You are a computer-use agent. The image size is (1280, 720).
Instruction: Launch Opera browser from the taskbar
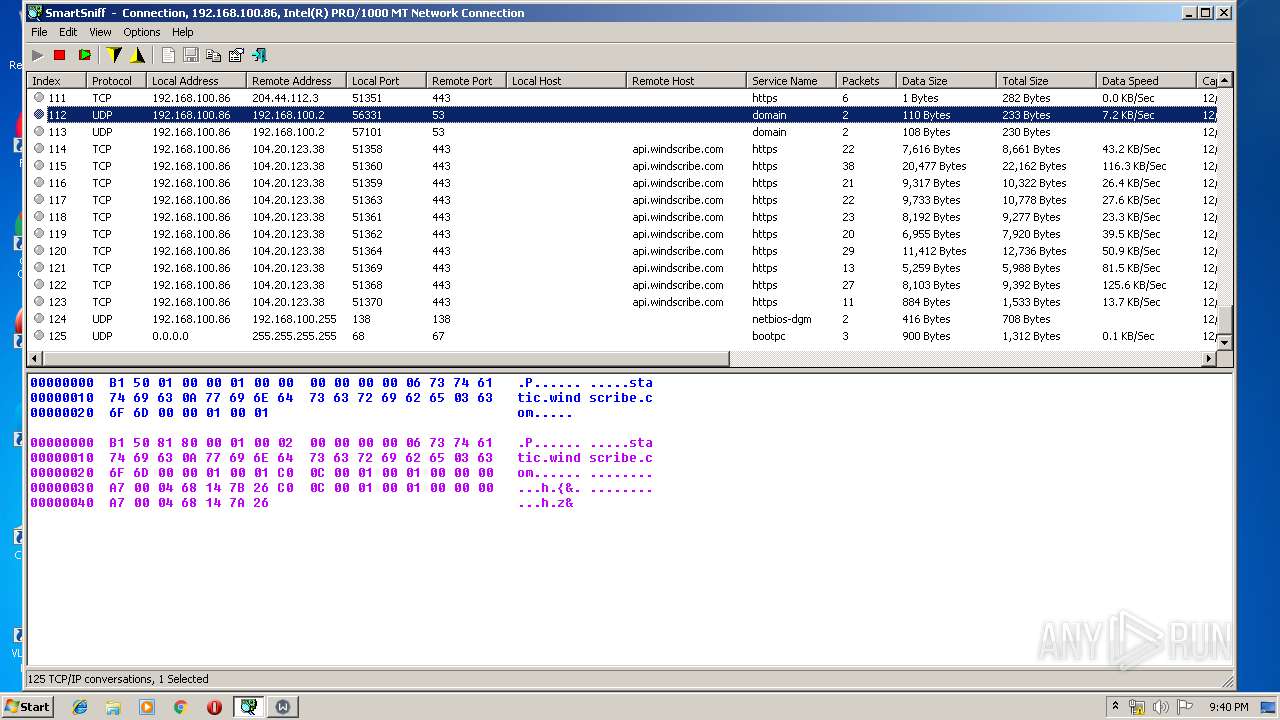point(214,707)
